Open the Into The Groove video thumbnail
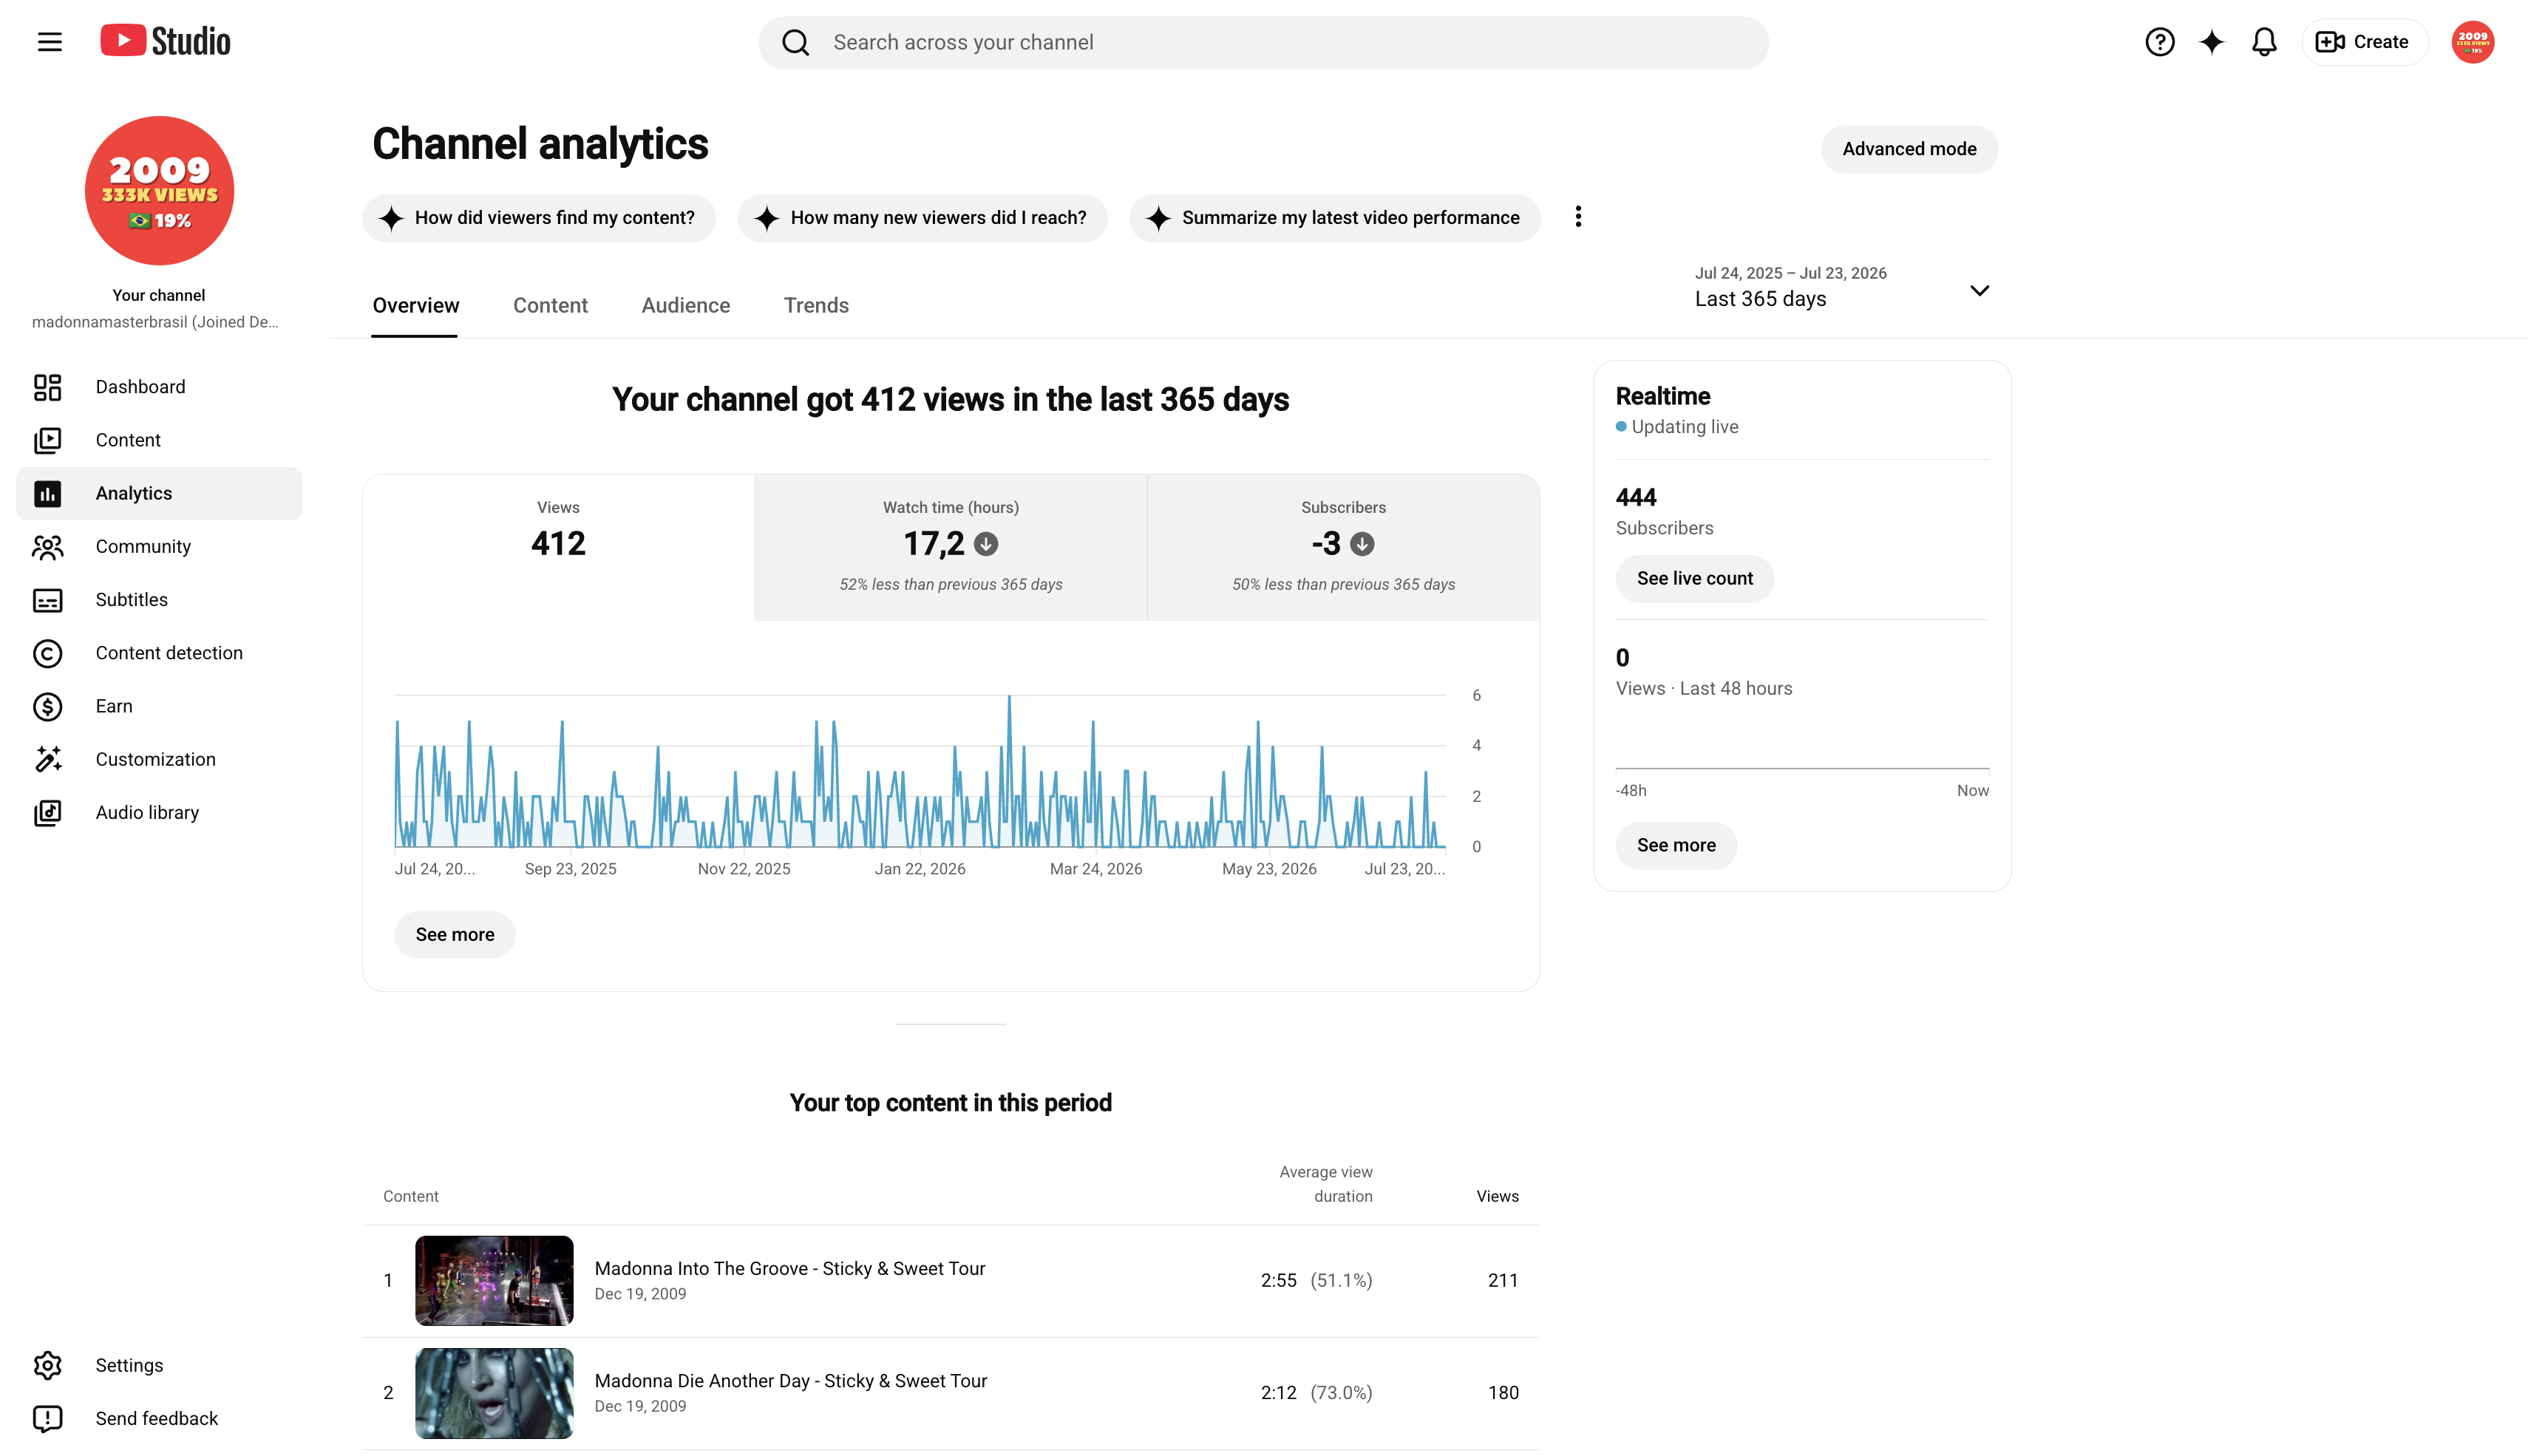The height and width of the screenshot is (1456, 2528). click(494, 1281)
